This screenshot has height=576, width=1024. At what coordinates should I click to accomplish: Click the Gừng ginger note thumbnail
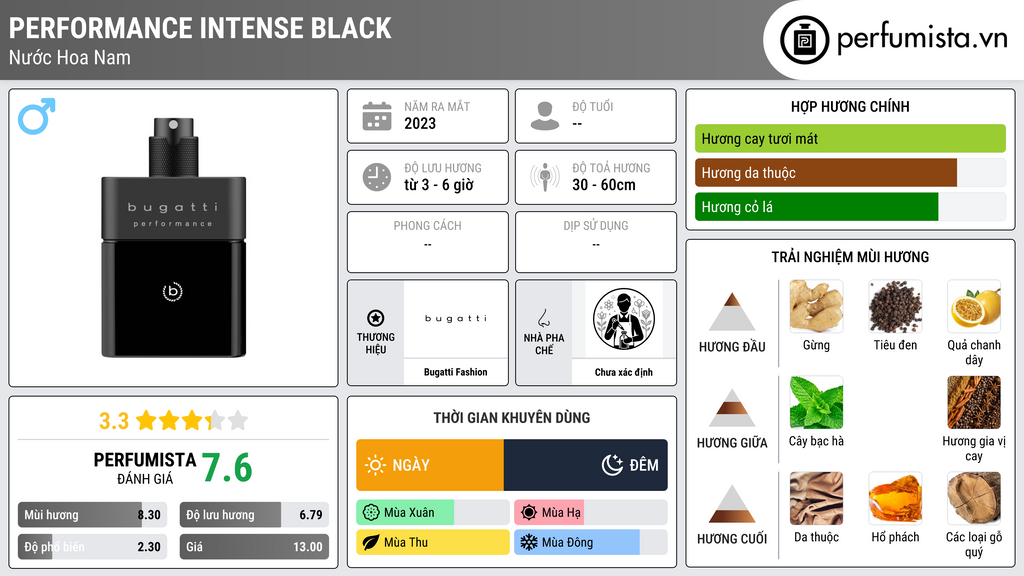tap(816, 306)
